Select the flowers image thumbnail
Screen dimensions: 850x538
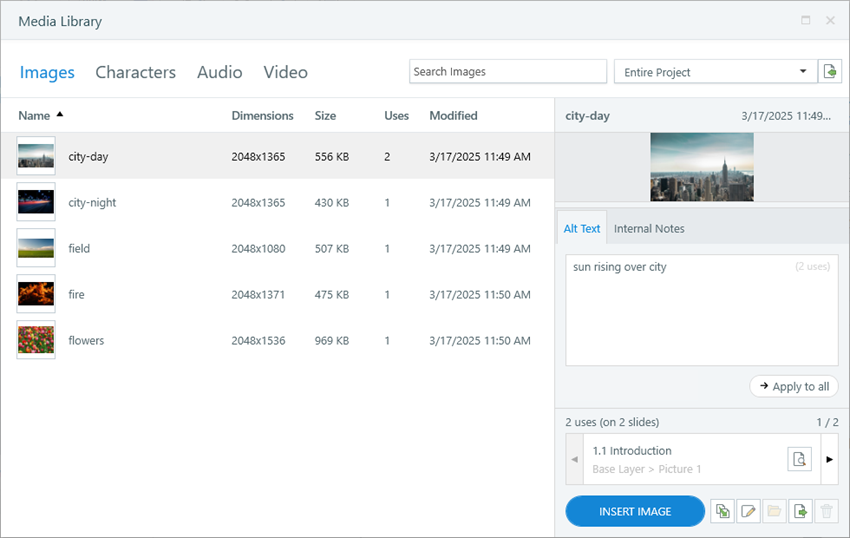pos(36,341)
